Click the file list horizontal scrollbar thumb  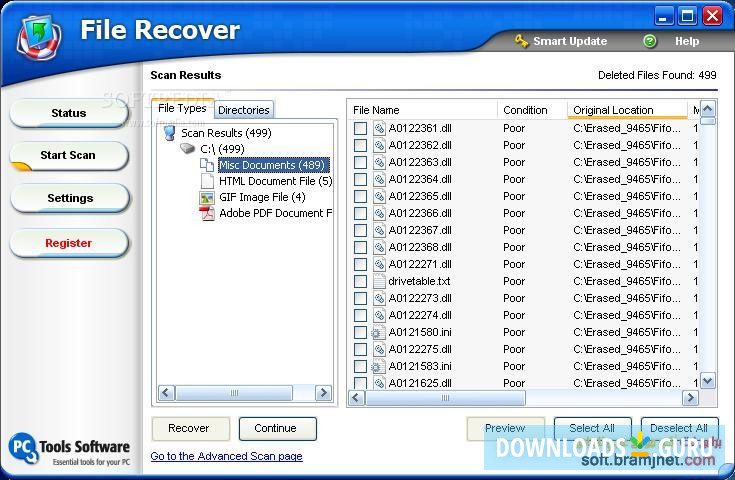pyautogui.click(x=445, y=398)
